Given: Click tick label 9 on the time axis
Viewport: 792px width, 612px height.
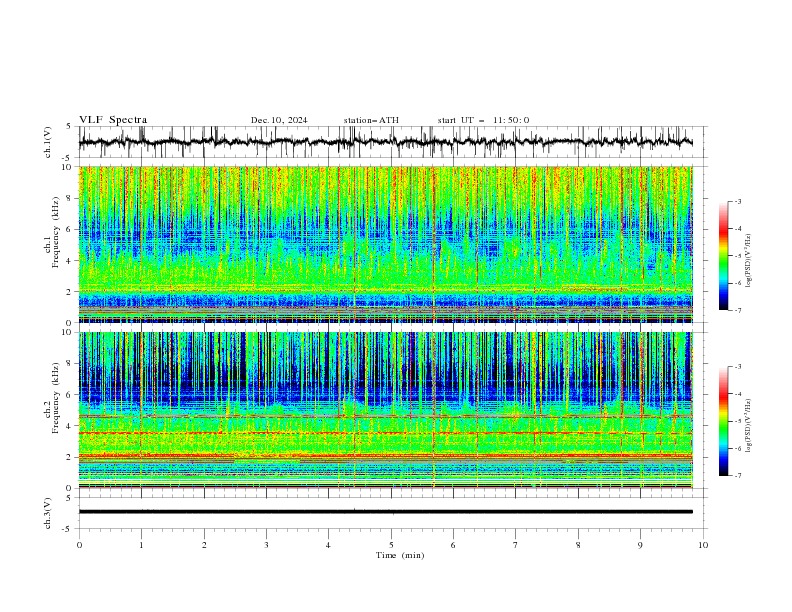Looking at the screenshot, I should (x=640, y=545).
